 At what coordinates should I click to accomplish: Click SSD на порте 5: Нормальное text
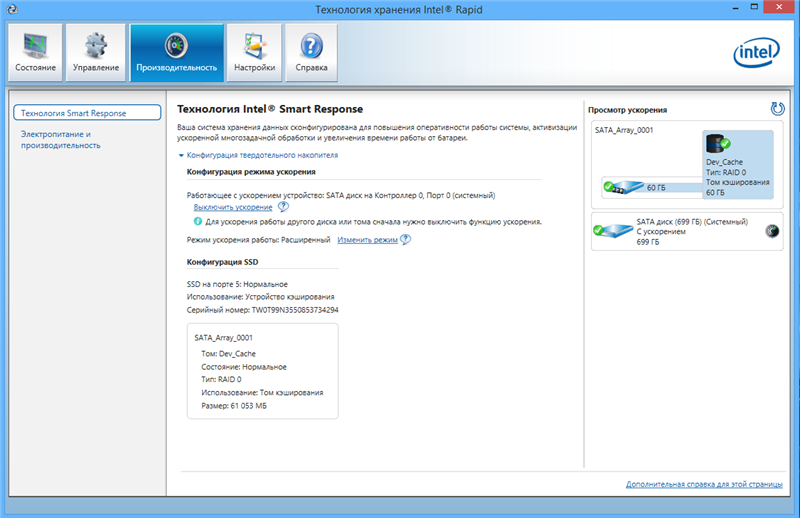pyautogui.click(x=237, y=284)
